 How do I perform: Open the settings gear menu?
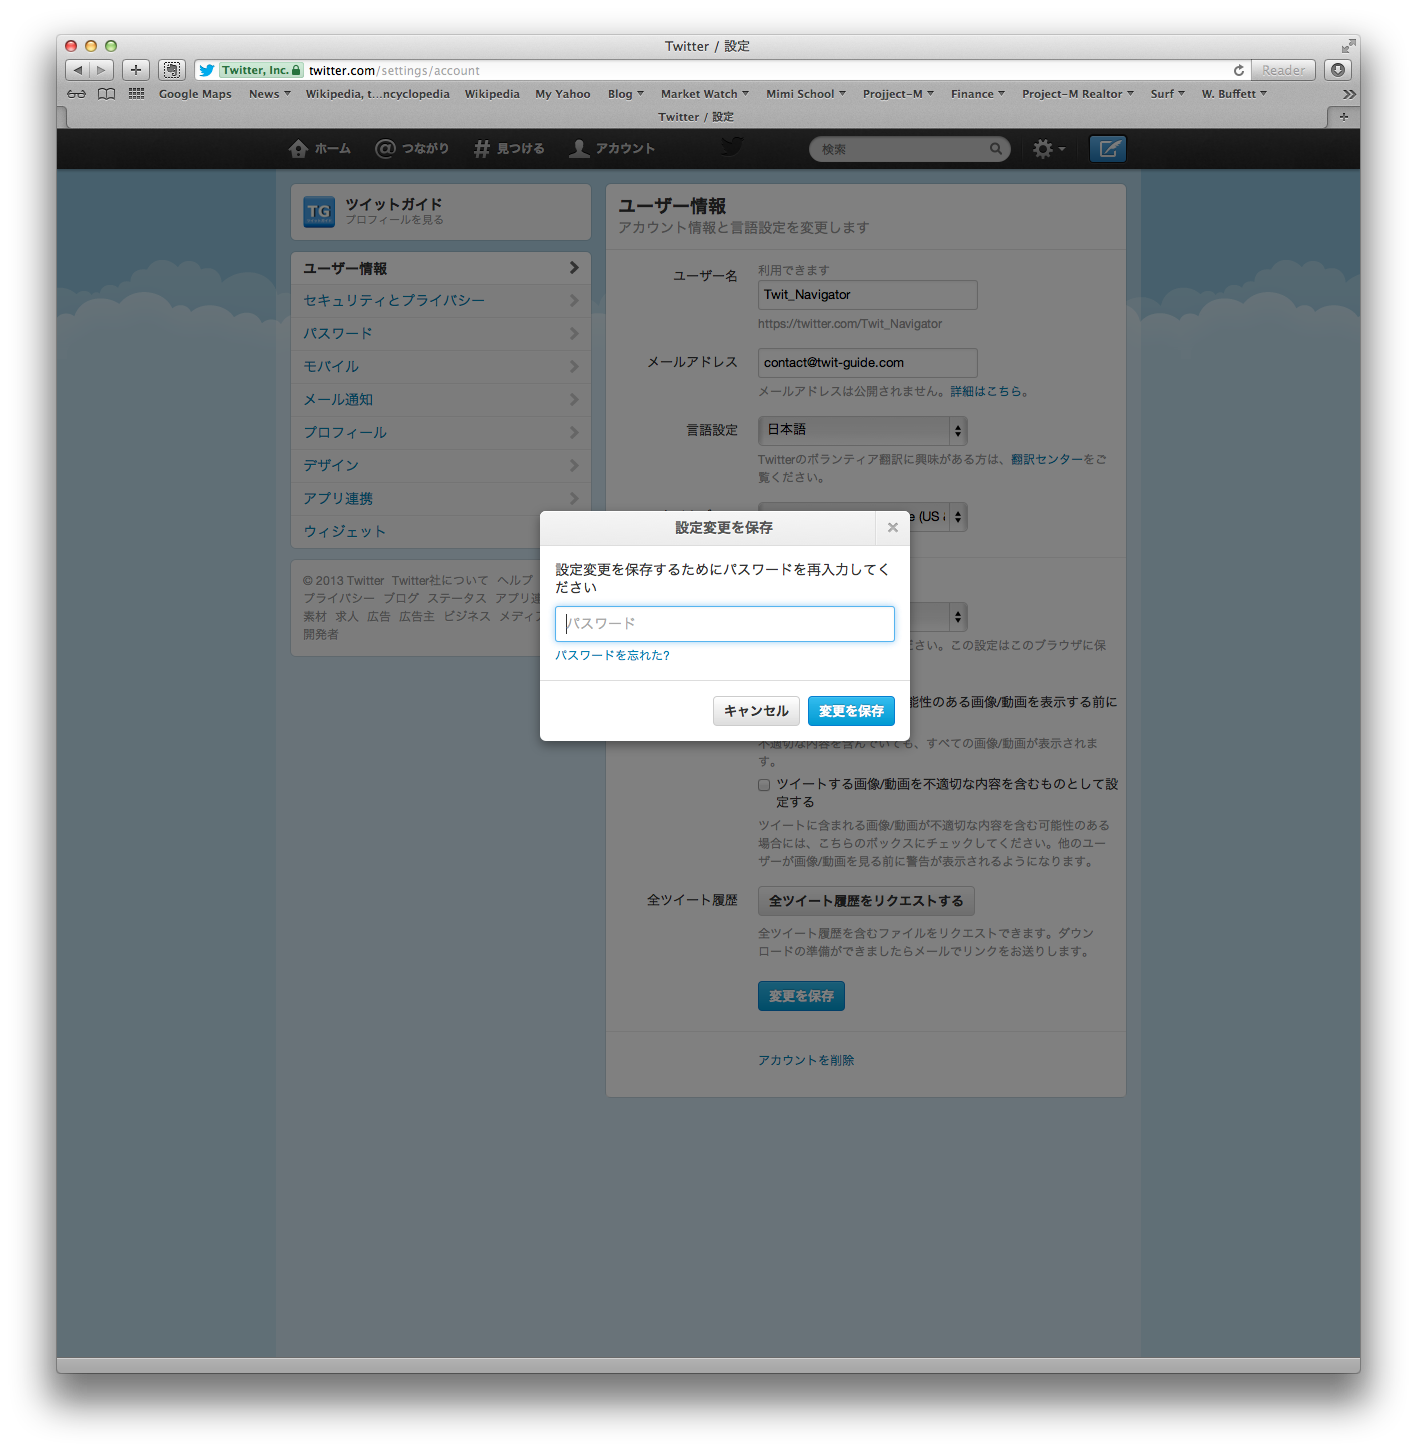point(1048,149)
